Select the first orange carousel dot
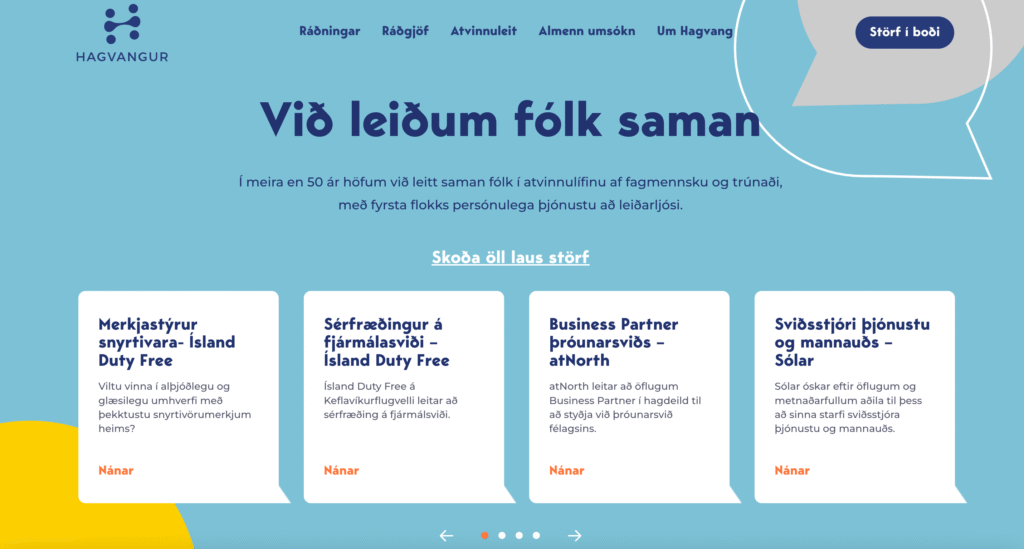1024x549 pixels. [x=485, y=535]
